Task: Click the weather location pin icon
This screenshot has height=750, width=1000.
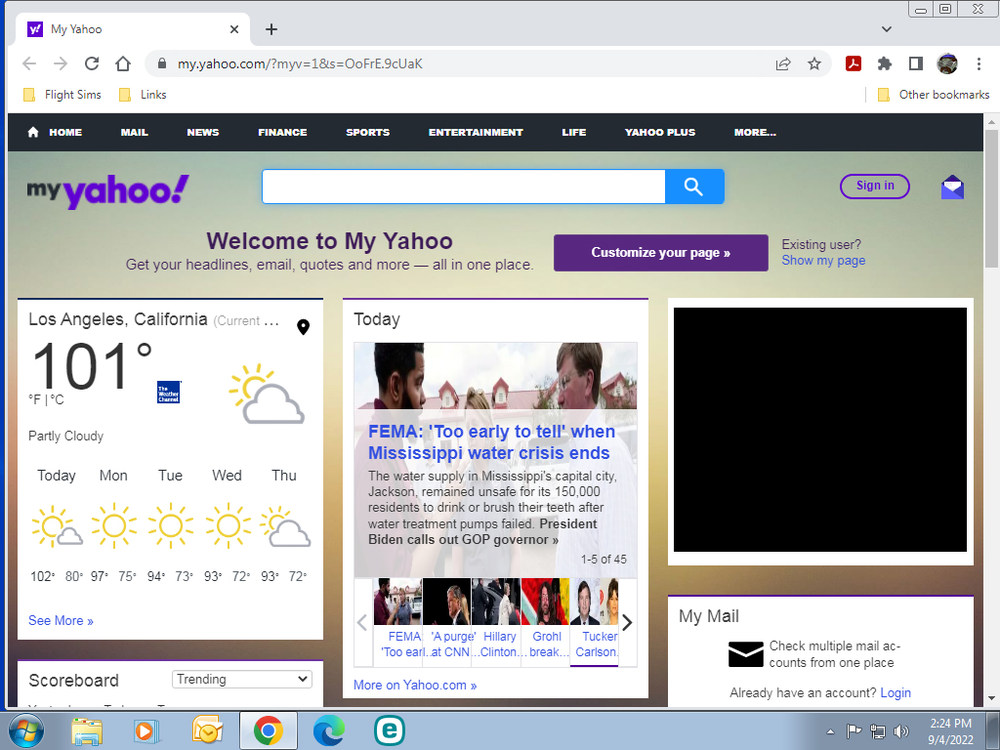Action: (304, 327)
